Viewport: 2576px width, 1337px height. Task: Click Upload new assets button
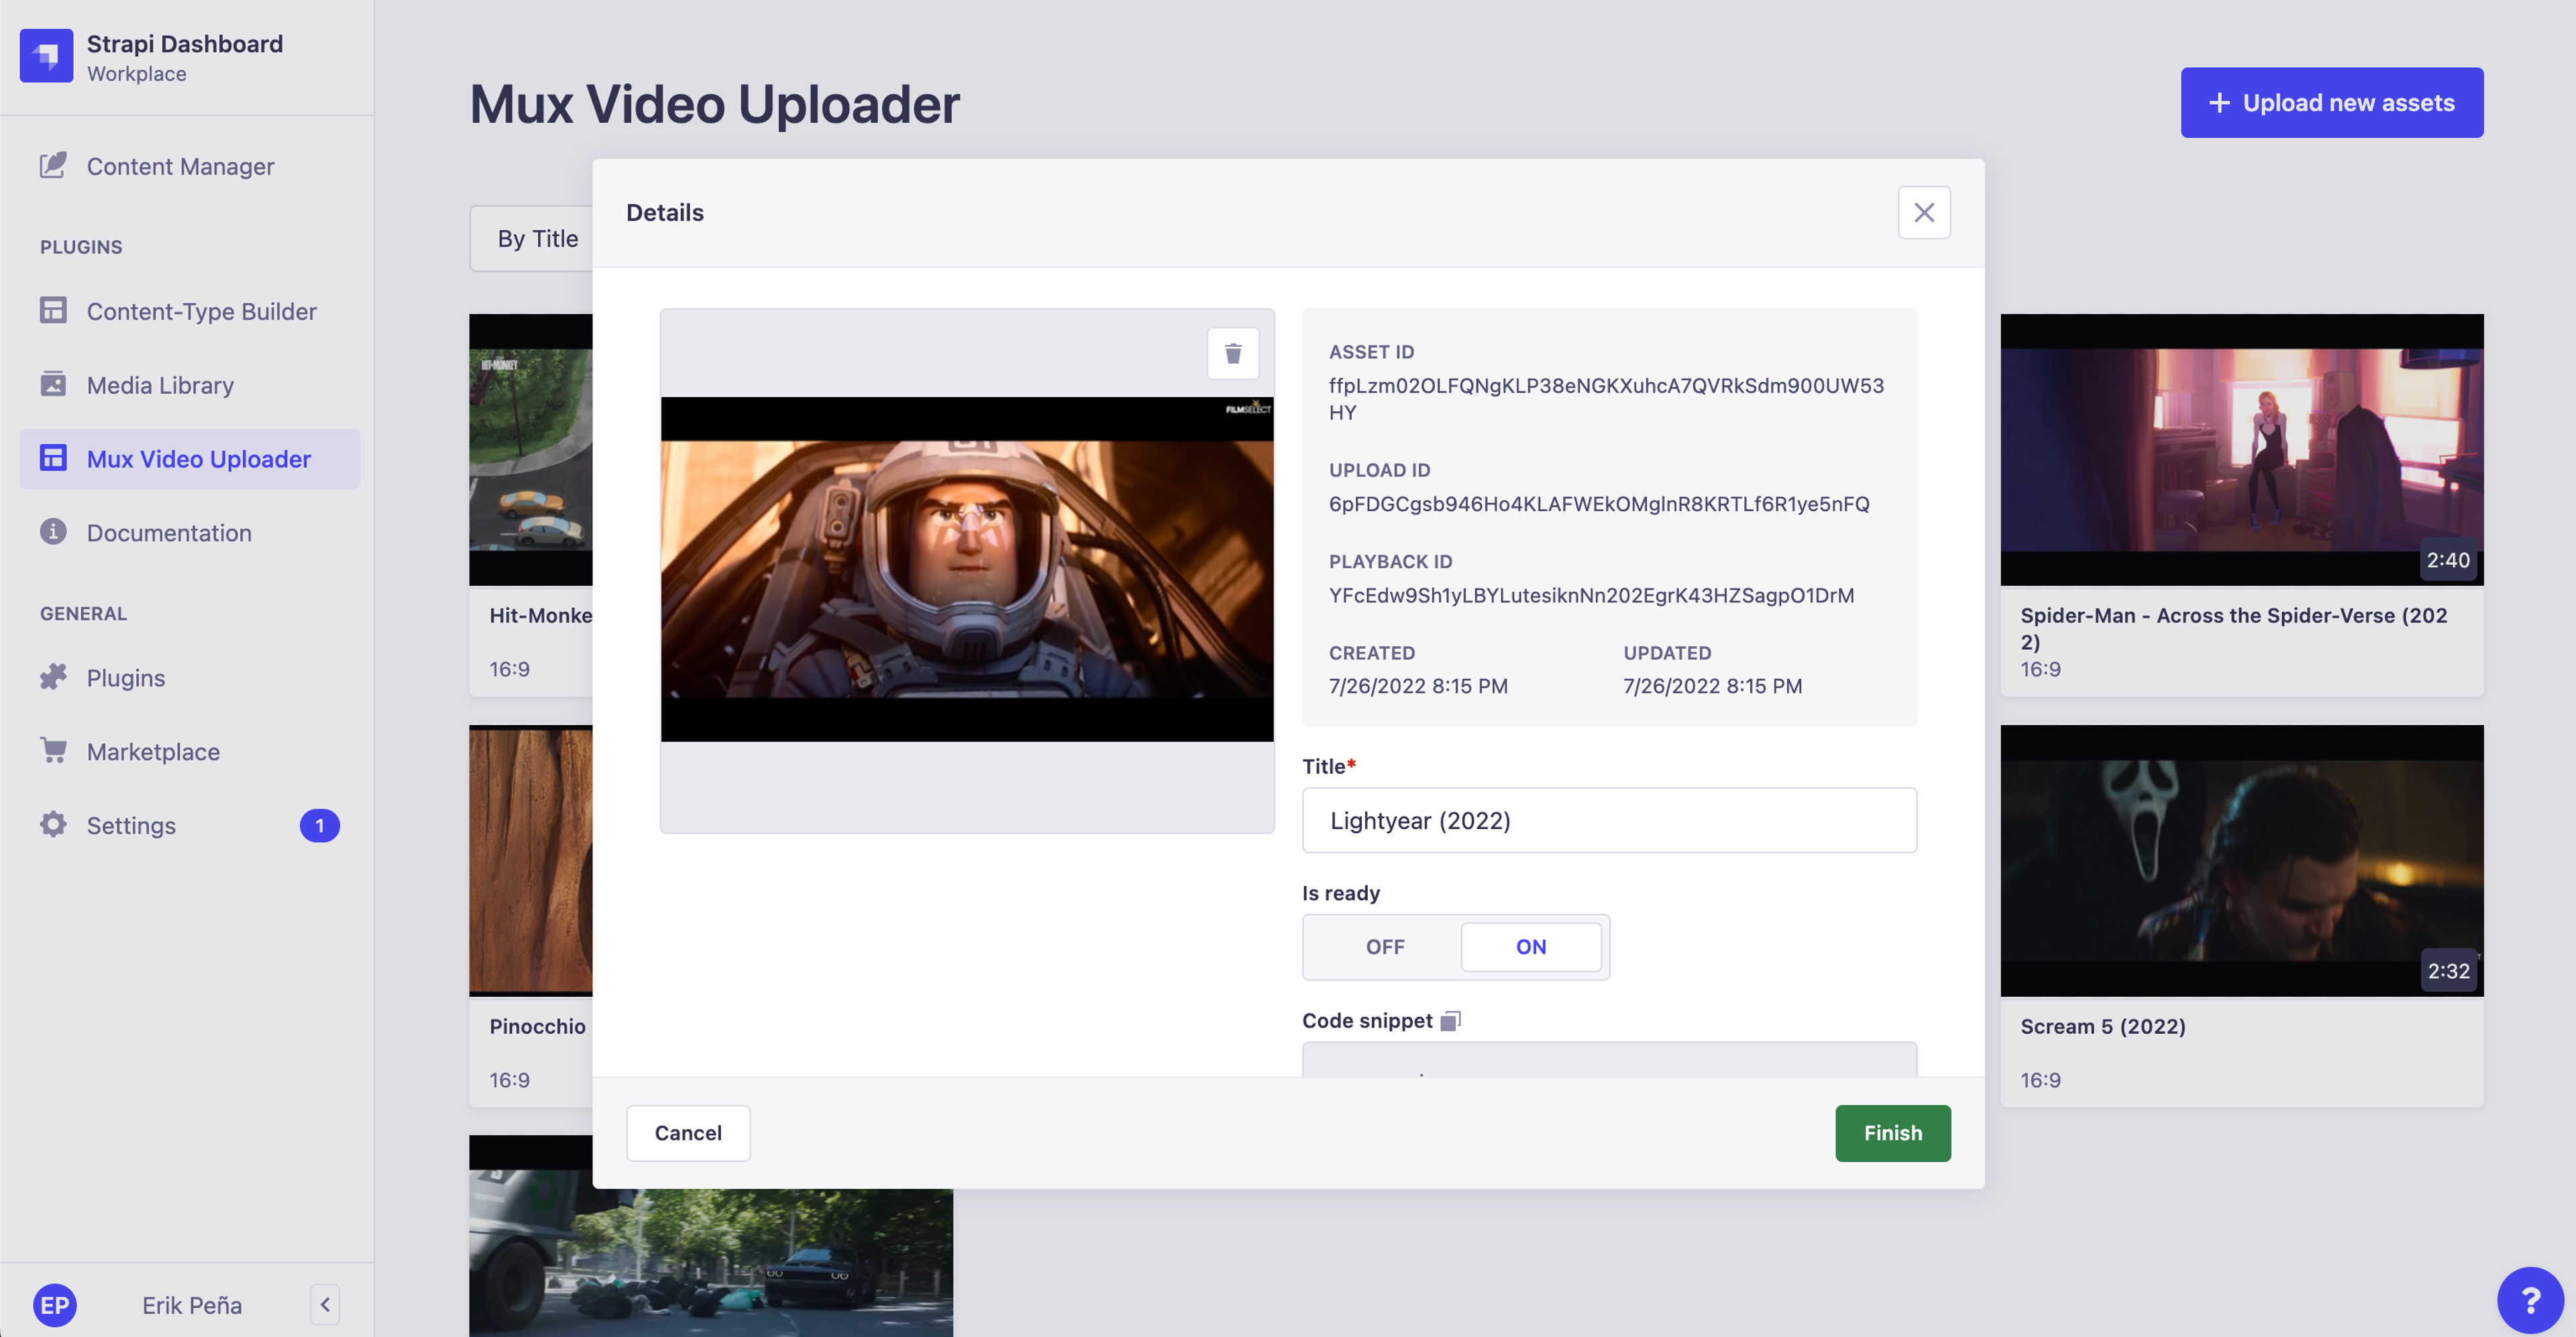(2332, 103)
